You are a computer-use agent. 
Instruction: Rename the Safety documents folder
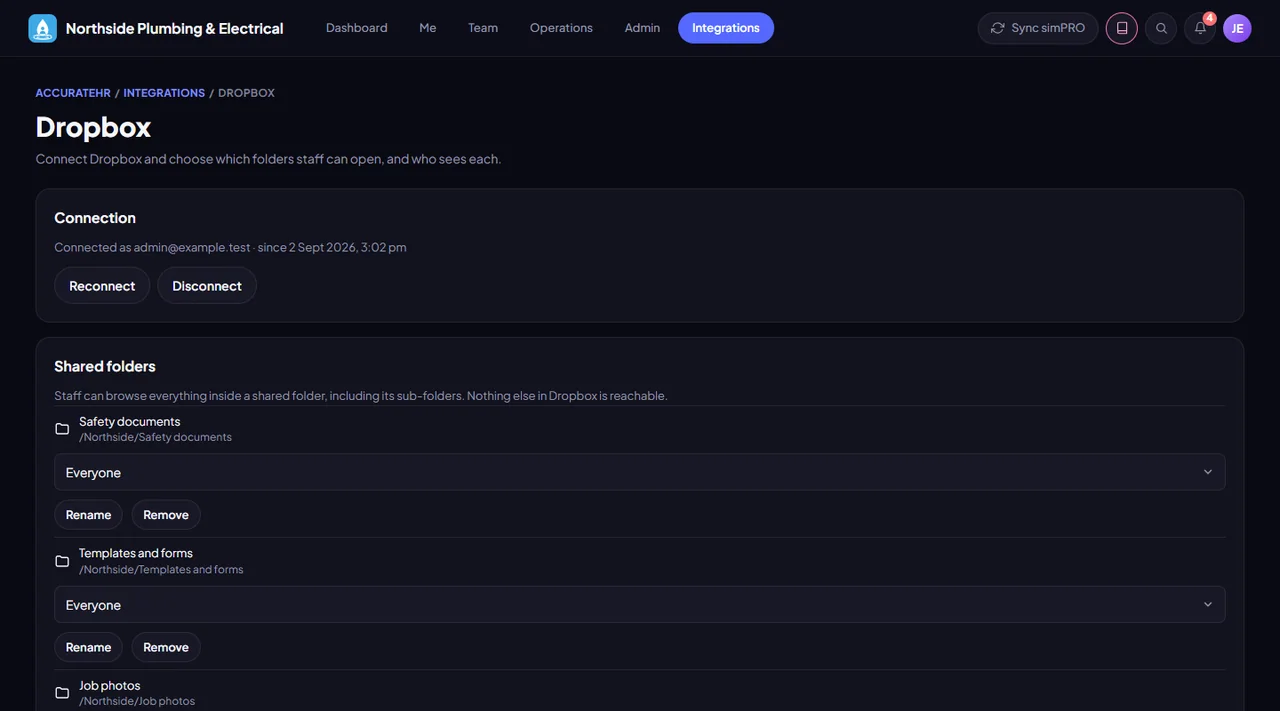tap(88, 515)
